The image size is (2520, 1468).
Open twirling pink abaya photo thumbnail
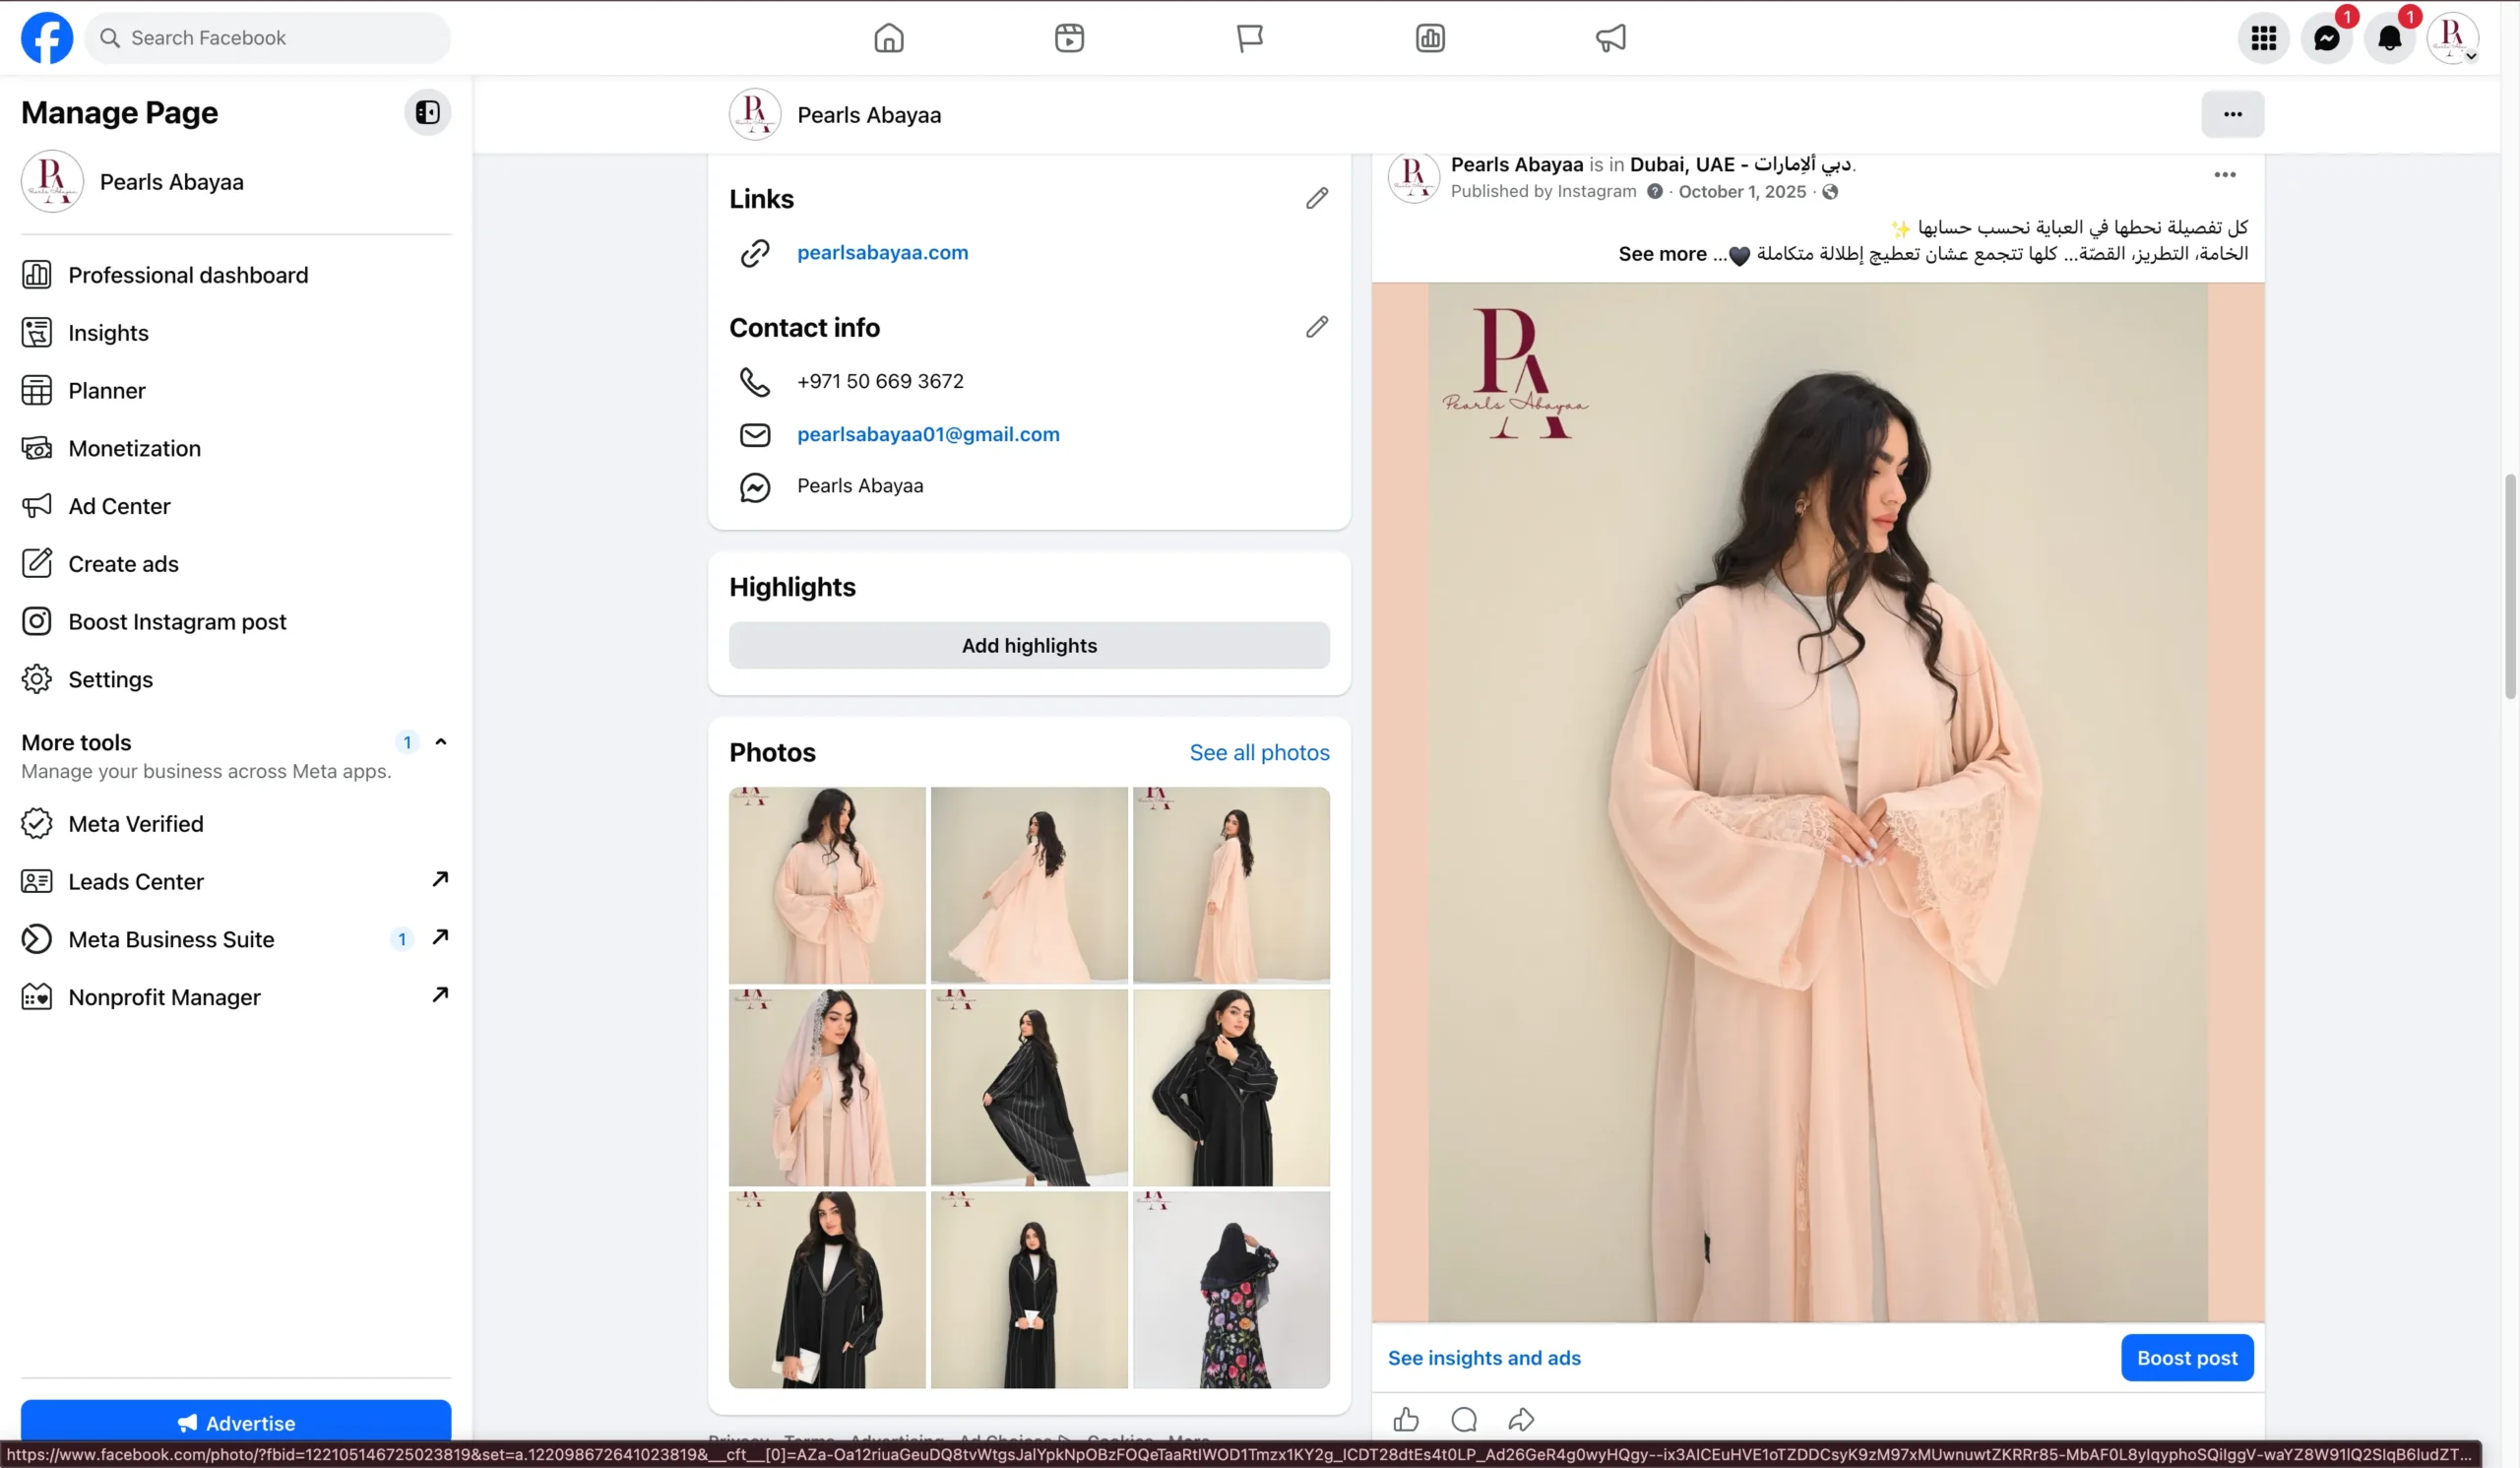[1029, 885]
